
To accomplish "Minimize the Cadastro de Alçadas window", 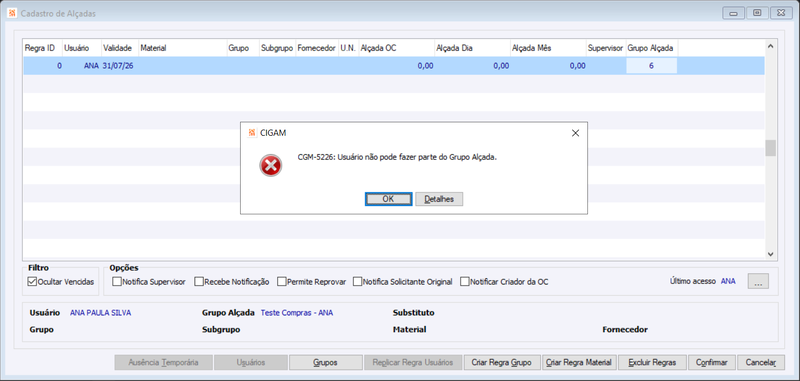I will tap(733, 13).
